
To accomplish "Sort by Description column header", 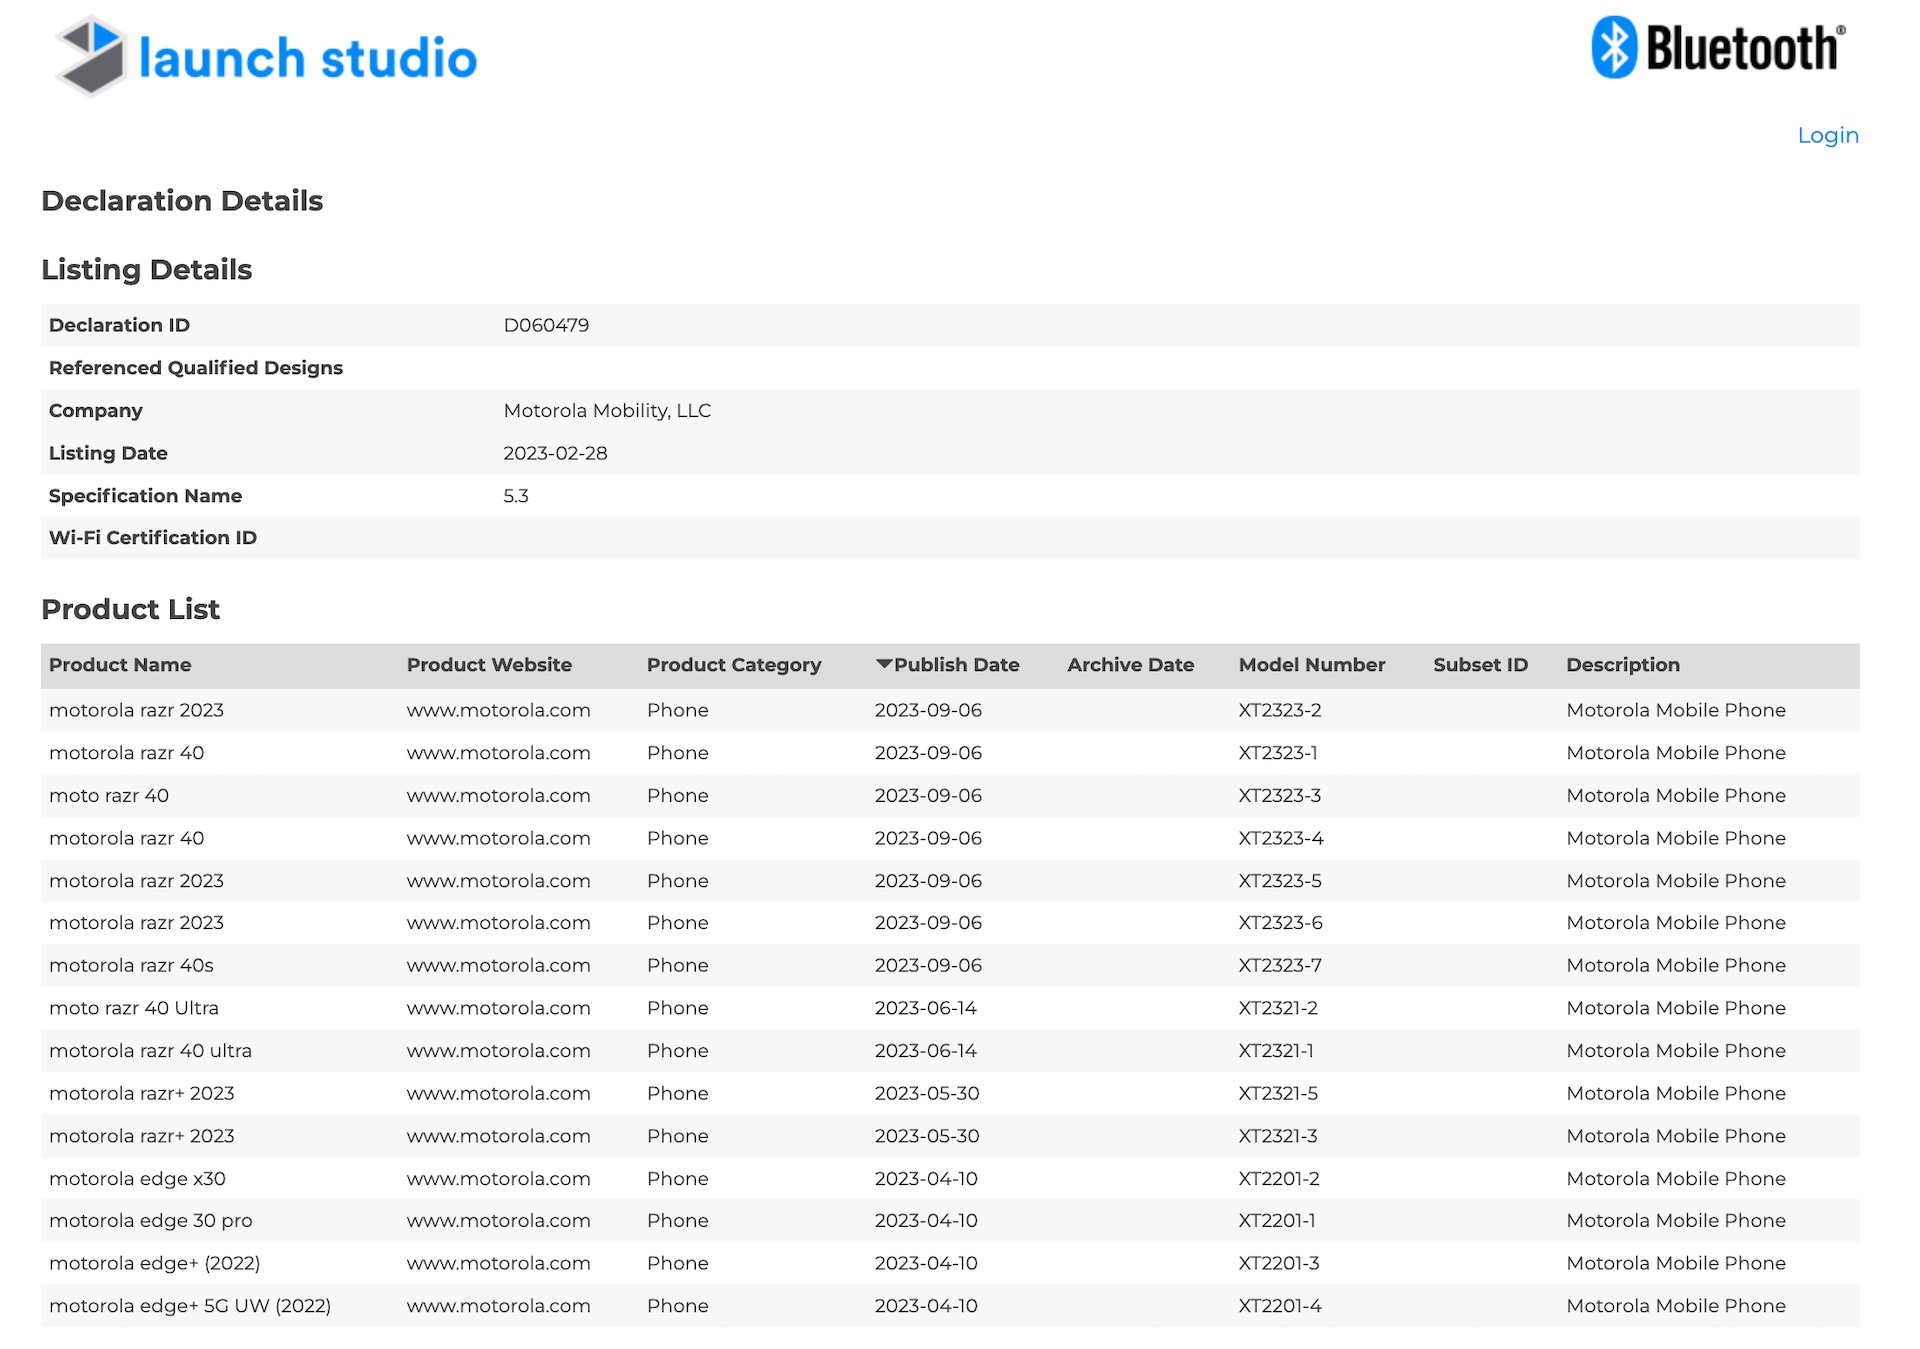I will (1622, 665).
